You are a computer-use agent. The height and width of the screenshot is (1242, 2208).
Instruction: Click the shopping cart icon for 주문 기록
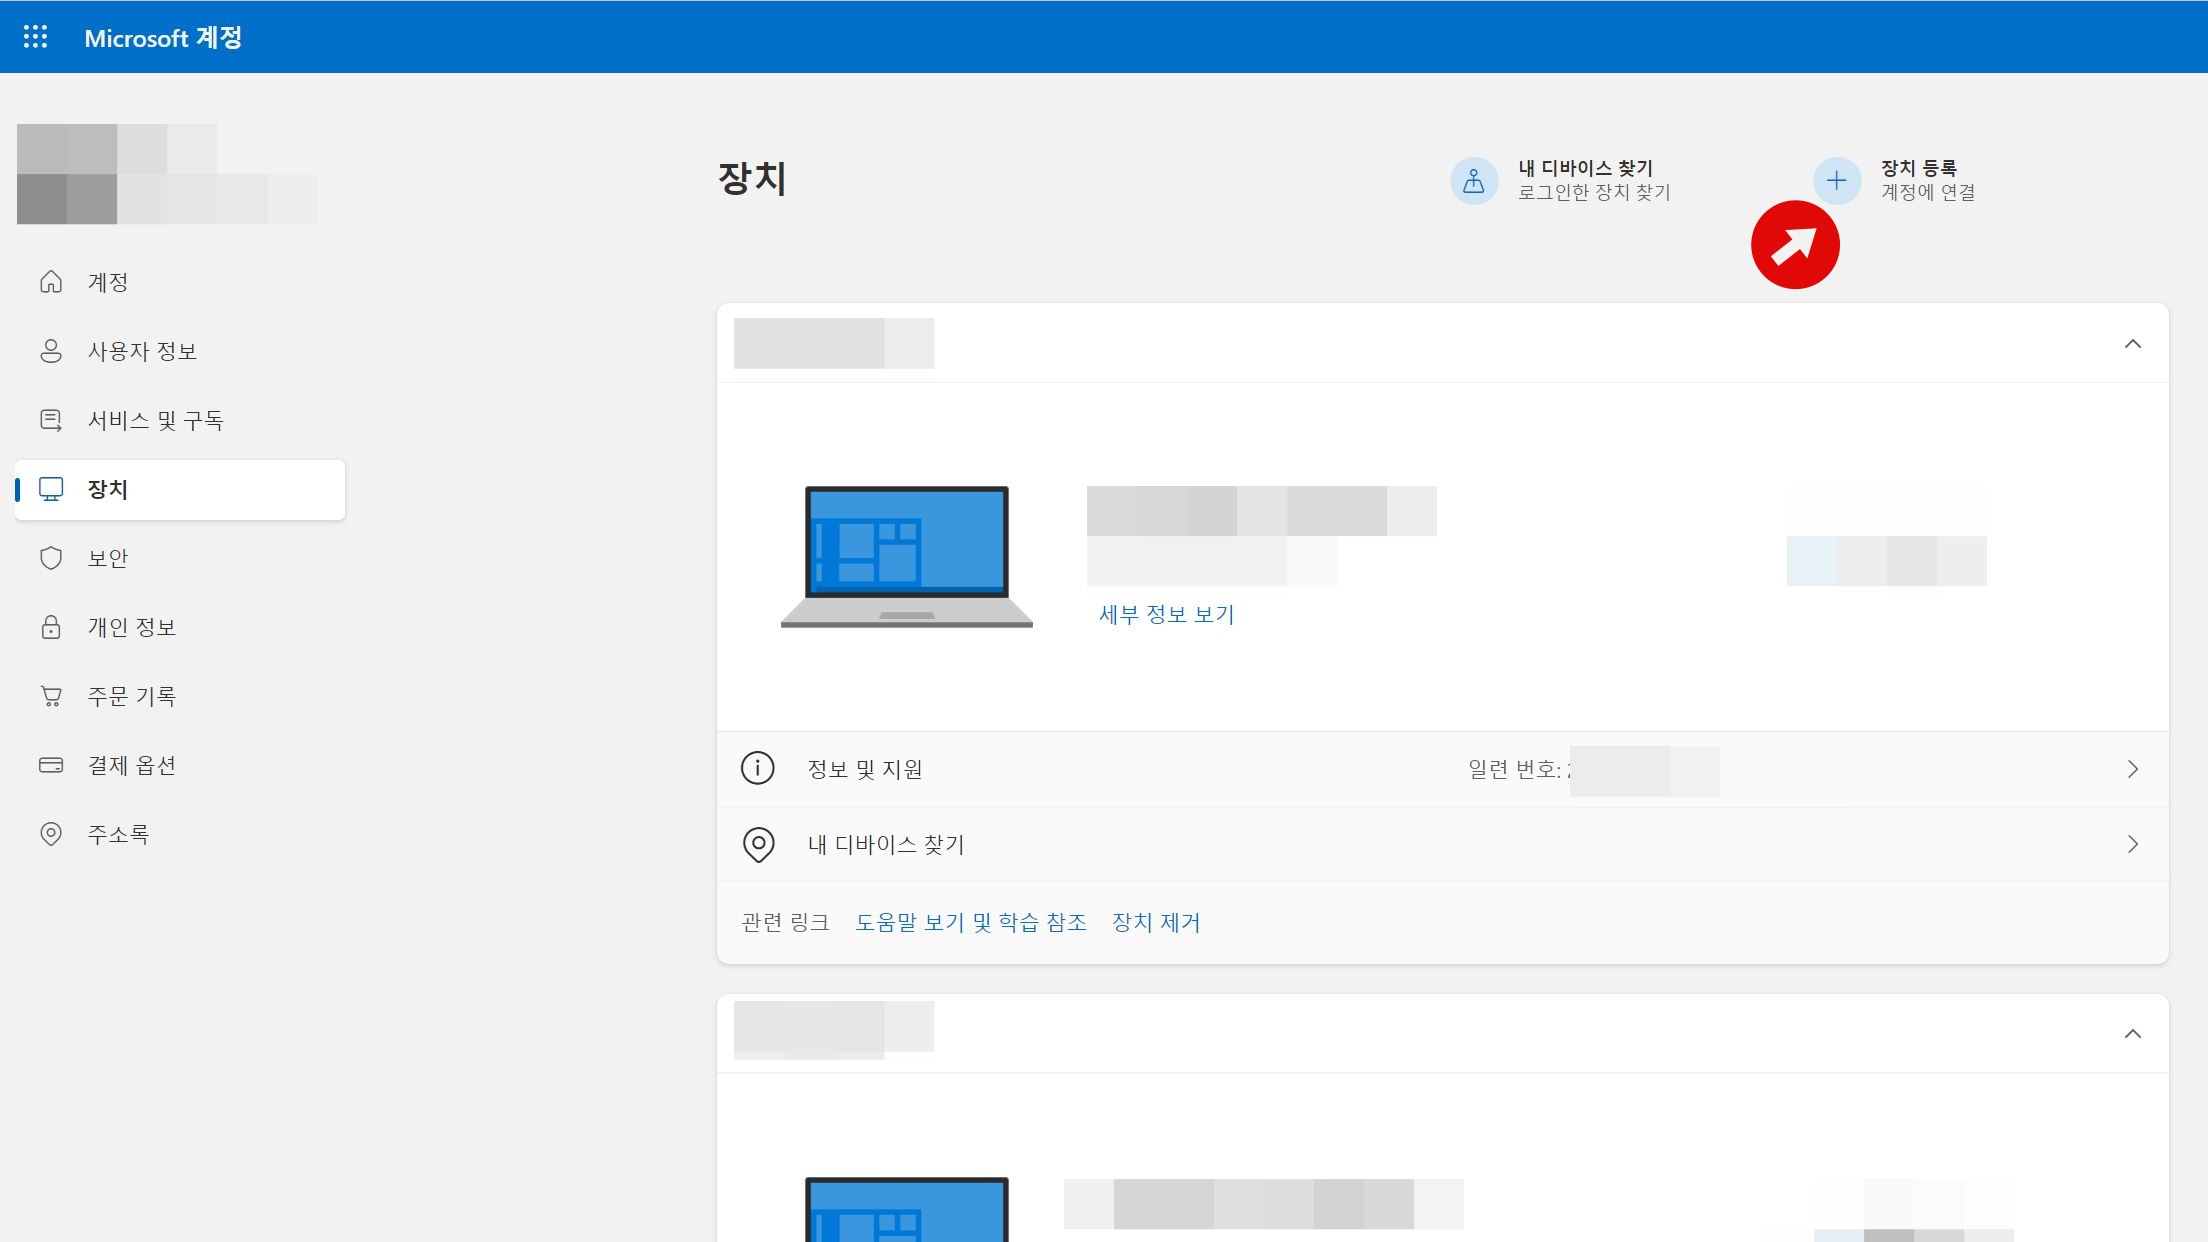coord(51,696)
